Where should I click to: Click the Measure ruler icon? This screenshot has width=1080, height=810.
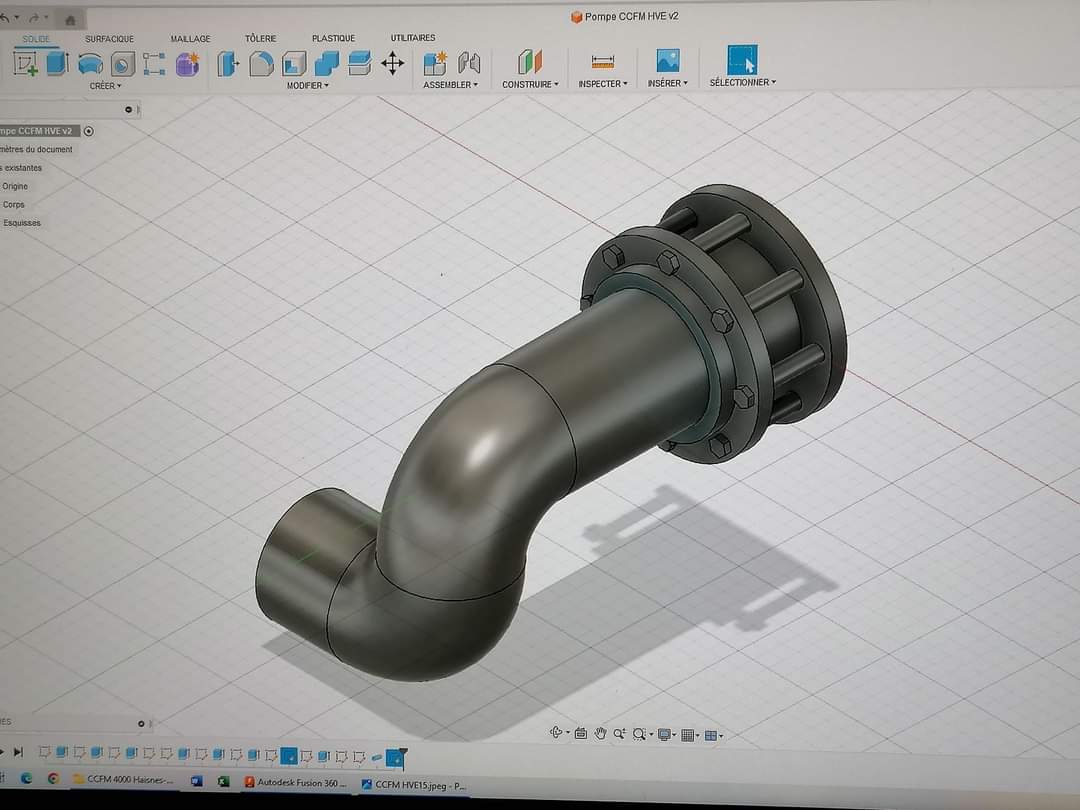(603, 62)
